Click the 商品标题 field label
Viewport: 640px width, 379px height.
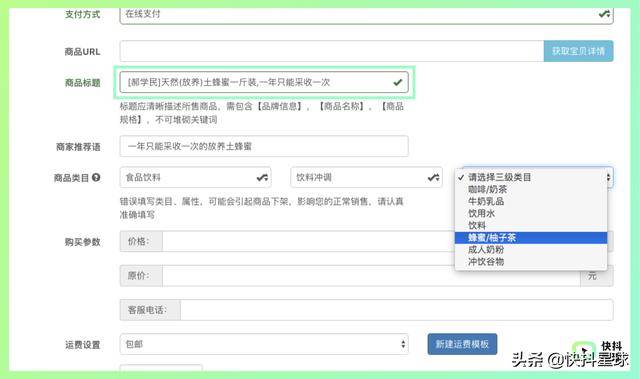[82, 83]
